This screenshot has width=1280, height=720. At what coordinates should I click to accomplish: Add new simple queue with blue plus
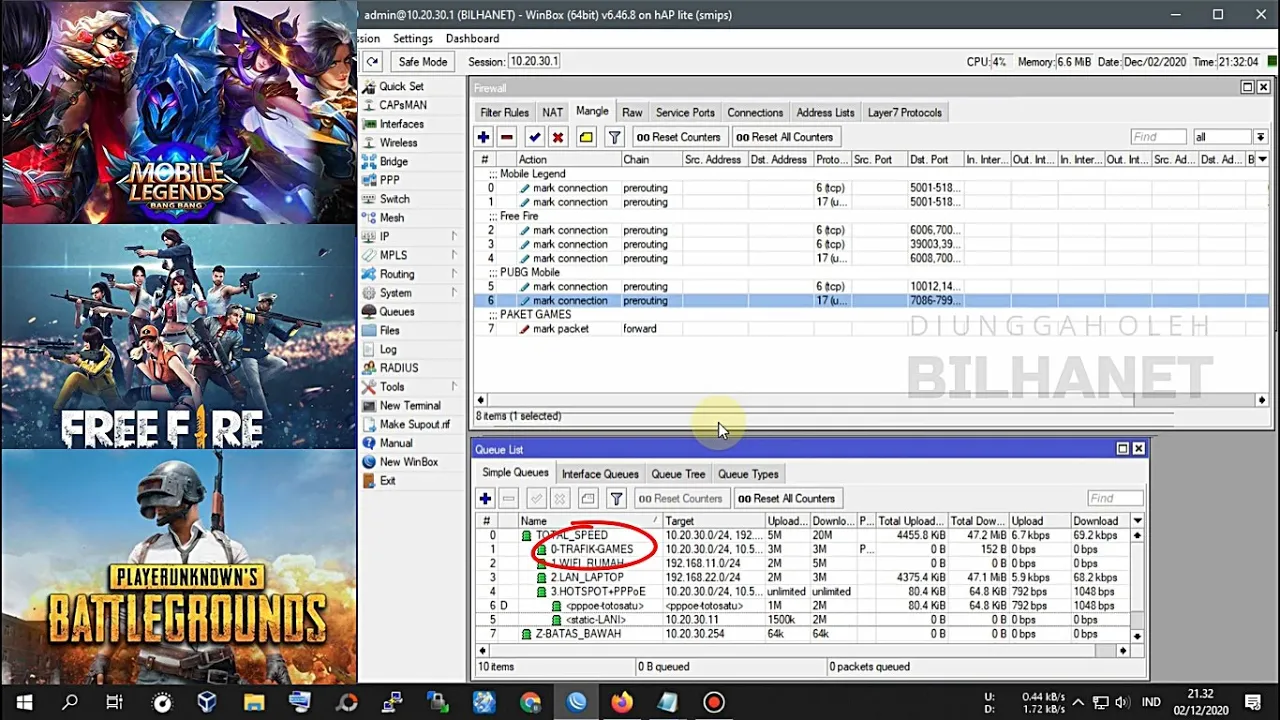tap(485, 498)
